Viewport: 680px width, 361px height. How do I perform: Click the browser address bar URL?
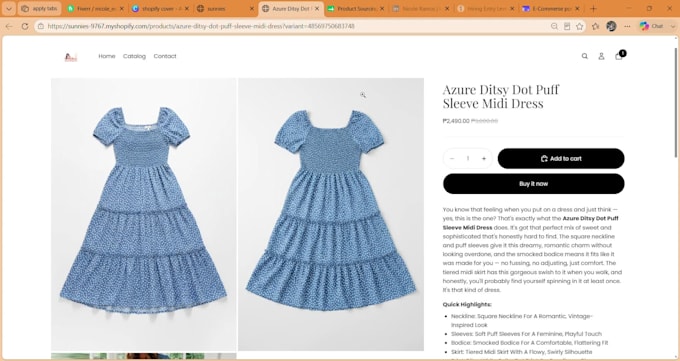[201, 26]
